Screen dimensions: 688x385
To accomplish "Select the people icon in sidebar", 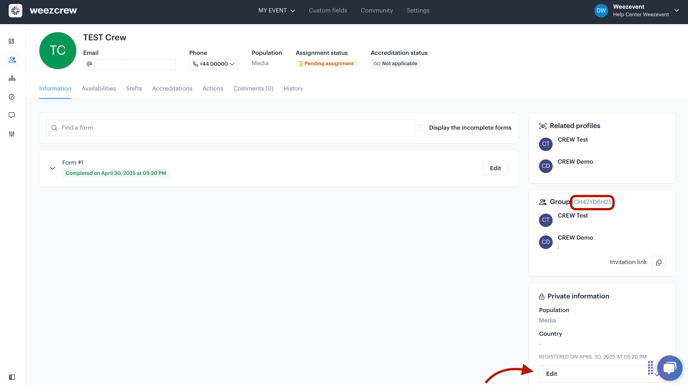I will 12,60.
